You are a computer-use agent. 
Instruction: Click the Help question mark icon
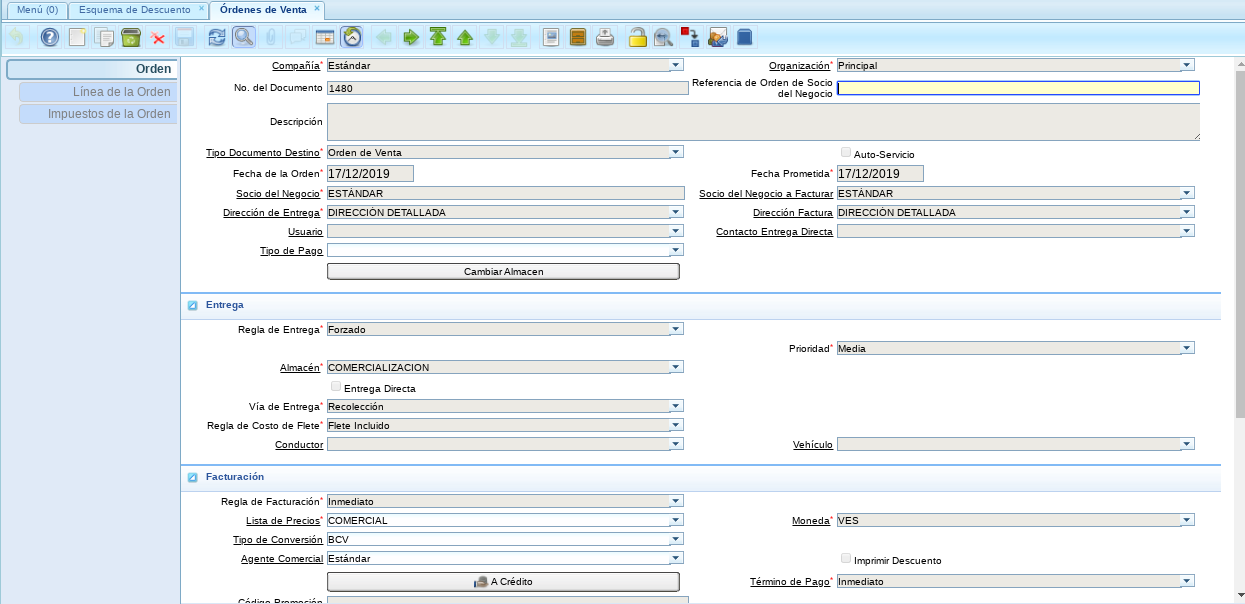tap(50, 38)
